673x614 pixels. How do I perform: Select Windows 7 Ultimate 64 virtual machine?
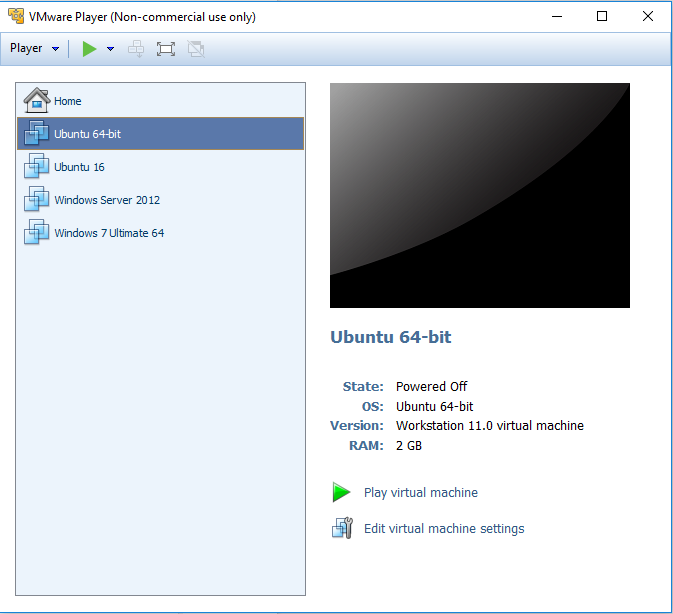161,233
